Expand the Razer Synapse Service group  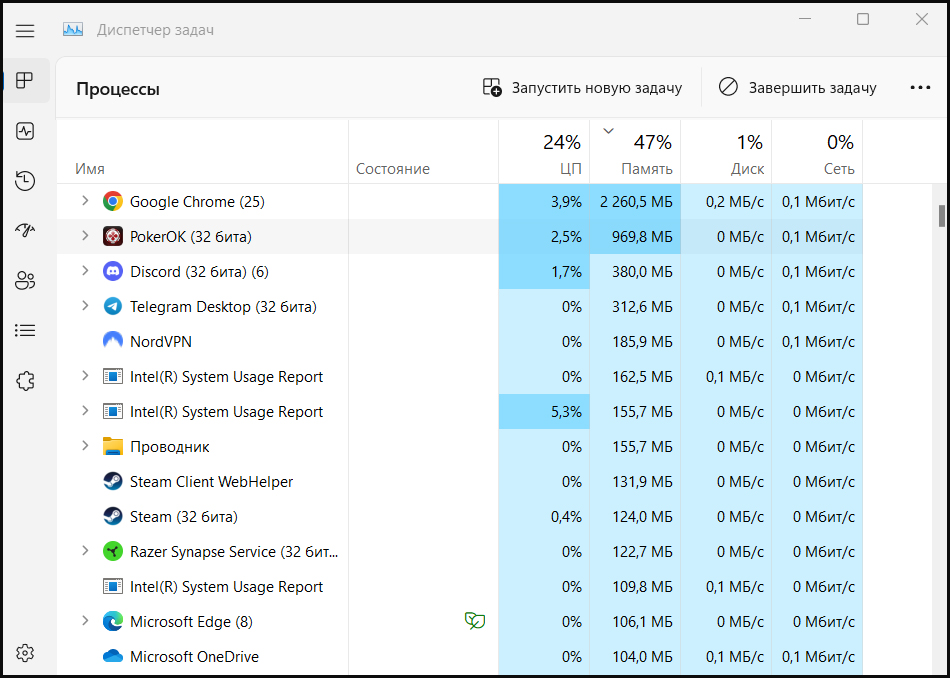[85, 551]
